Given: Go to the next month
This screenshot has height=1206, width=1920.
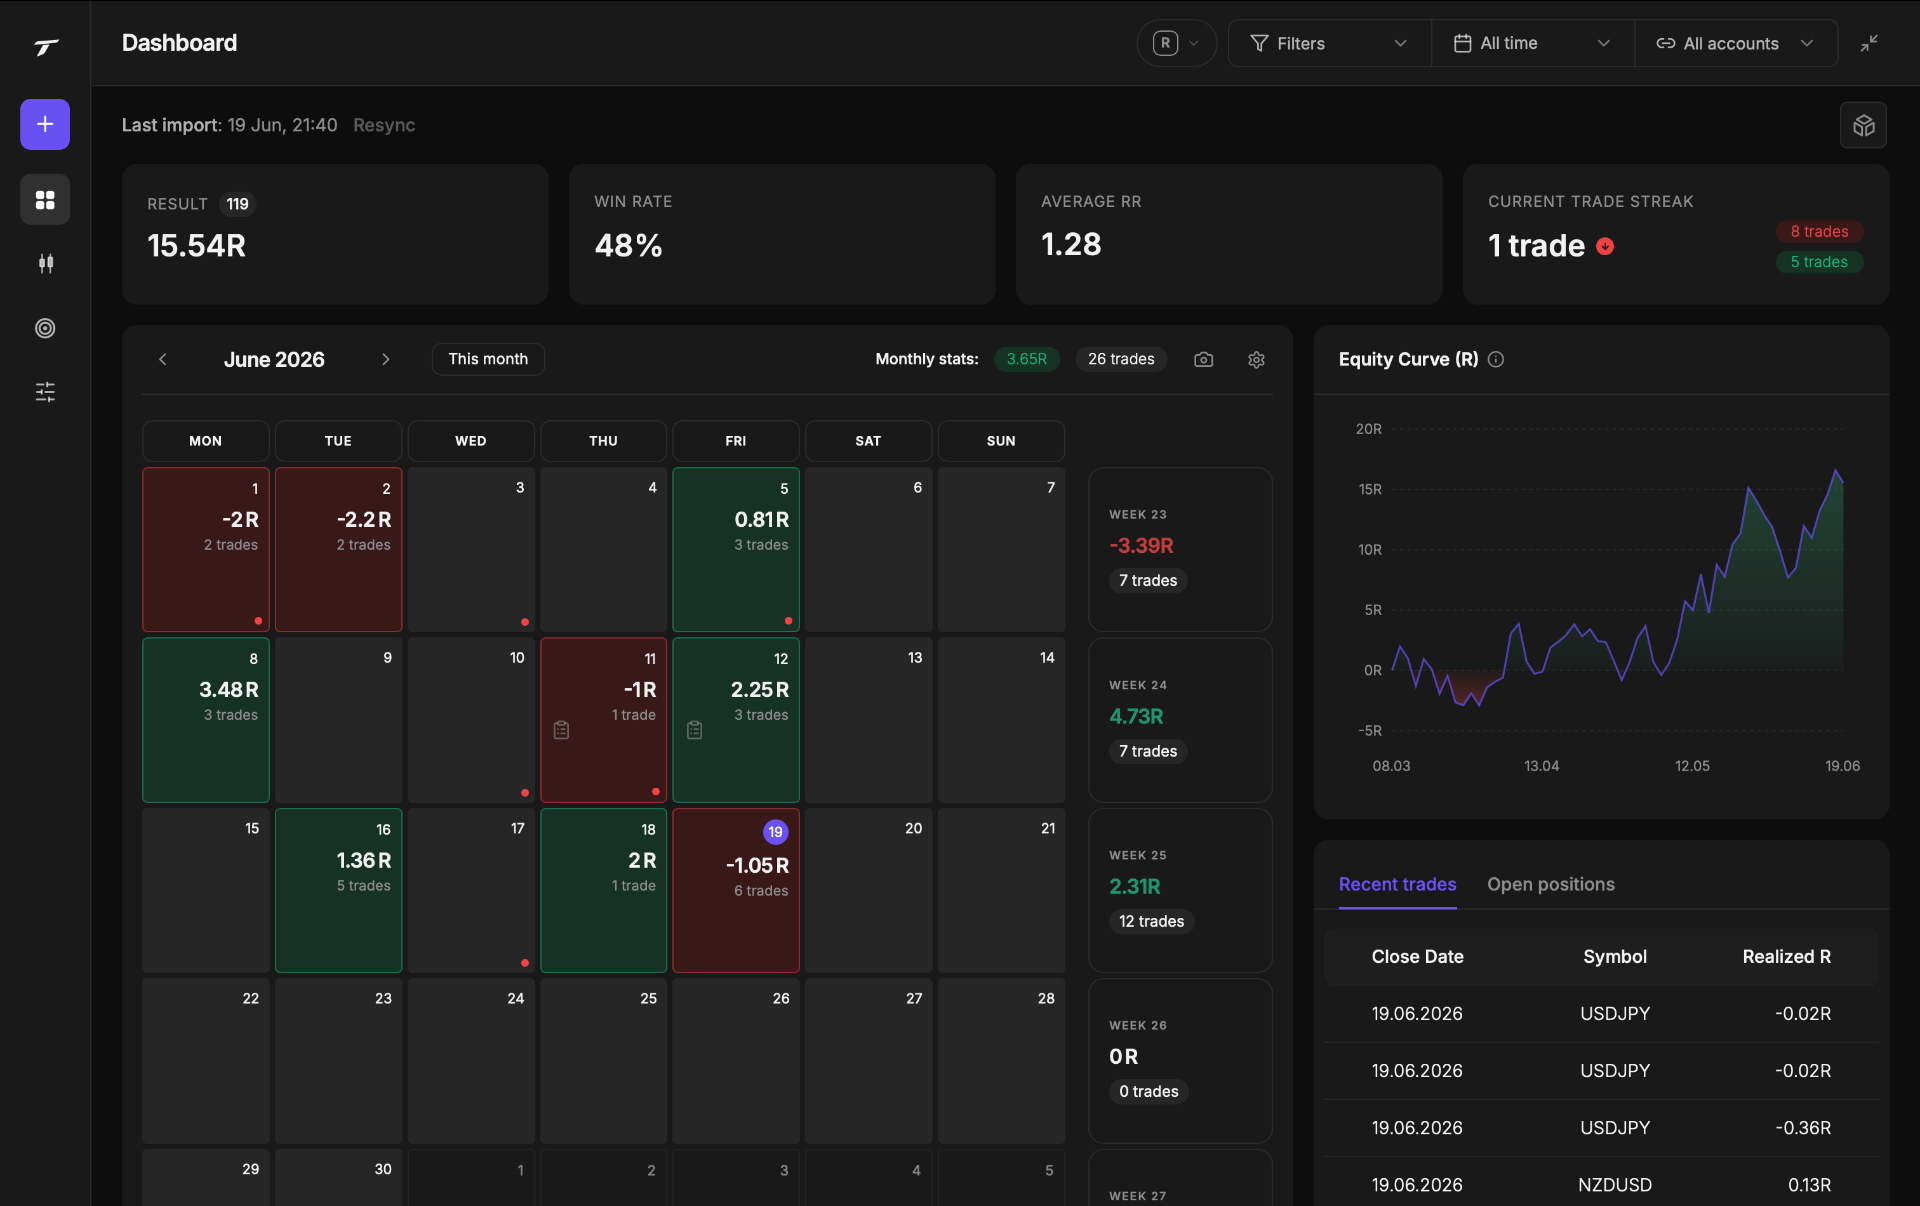Looking at the screenshot, I should pos(386,359).
